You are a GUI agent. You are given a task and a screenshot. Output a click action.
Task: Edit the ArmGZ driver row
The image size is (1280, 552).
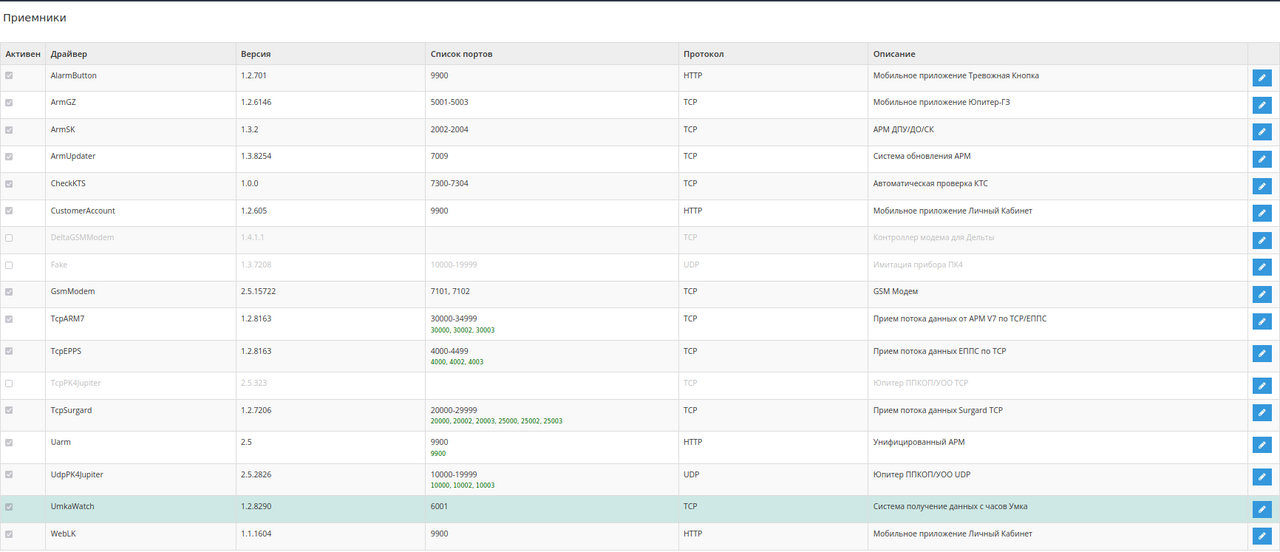click(1261, 105)
